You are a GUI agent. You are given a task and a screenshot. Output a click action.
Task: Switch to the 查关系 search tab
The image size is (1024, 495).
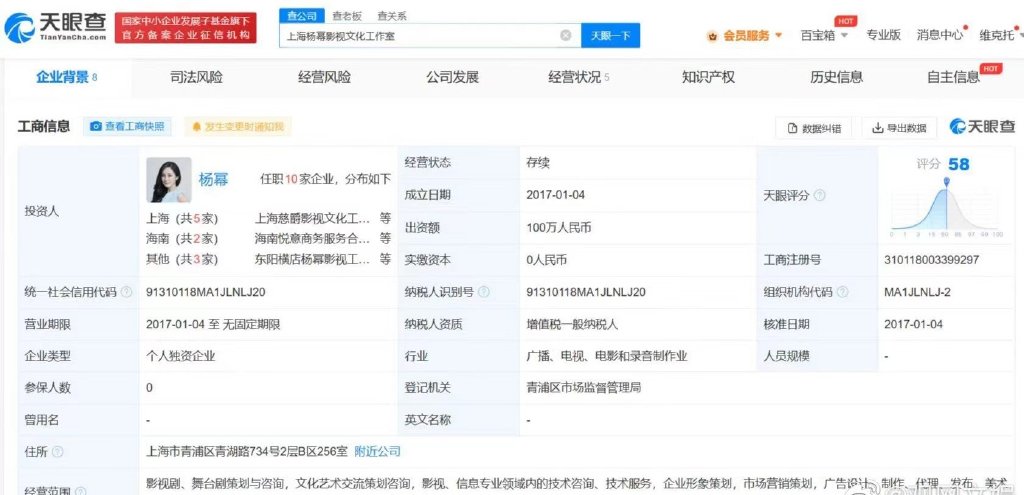392,16
